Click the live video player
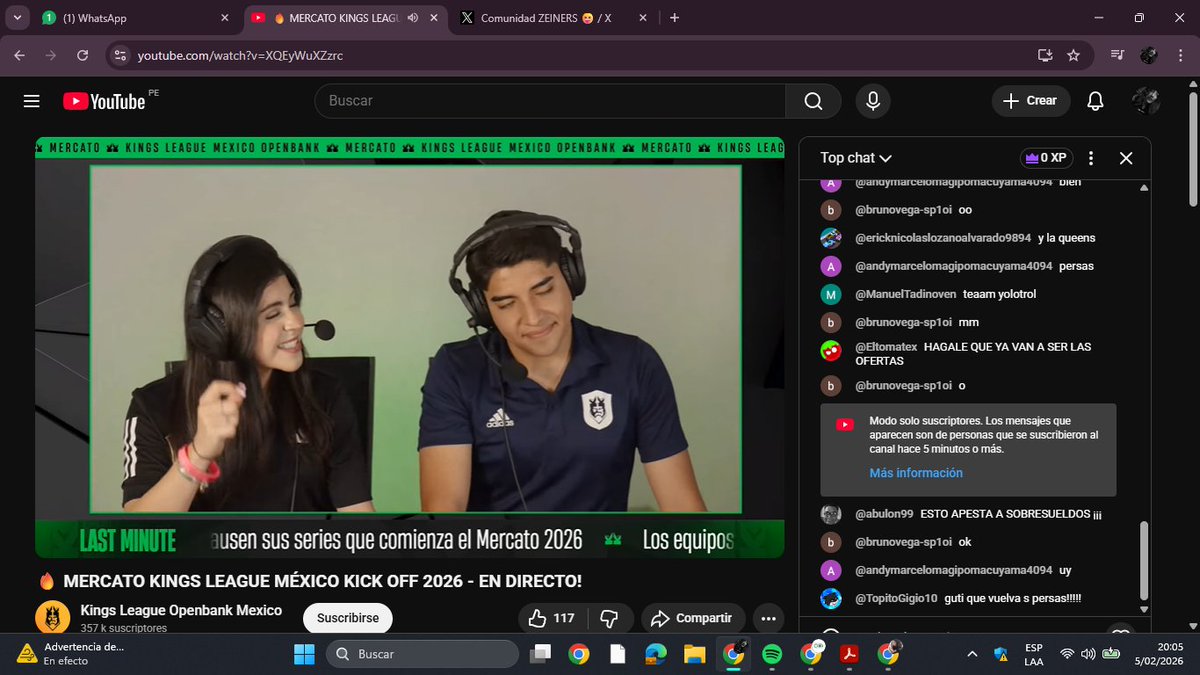1200x675 pixels. click(410, 347)
